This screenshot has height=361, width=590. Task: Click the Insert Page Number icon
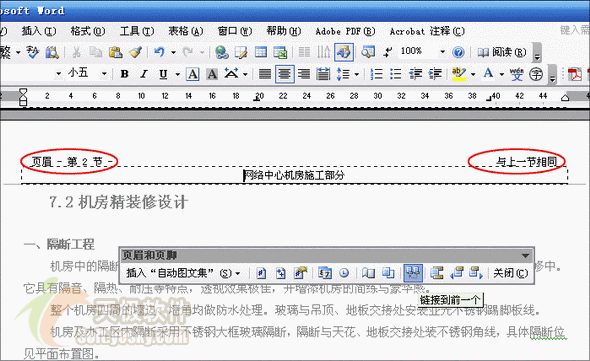click(261, 273)
